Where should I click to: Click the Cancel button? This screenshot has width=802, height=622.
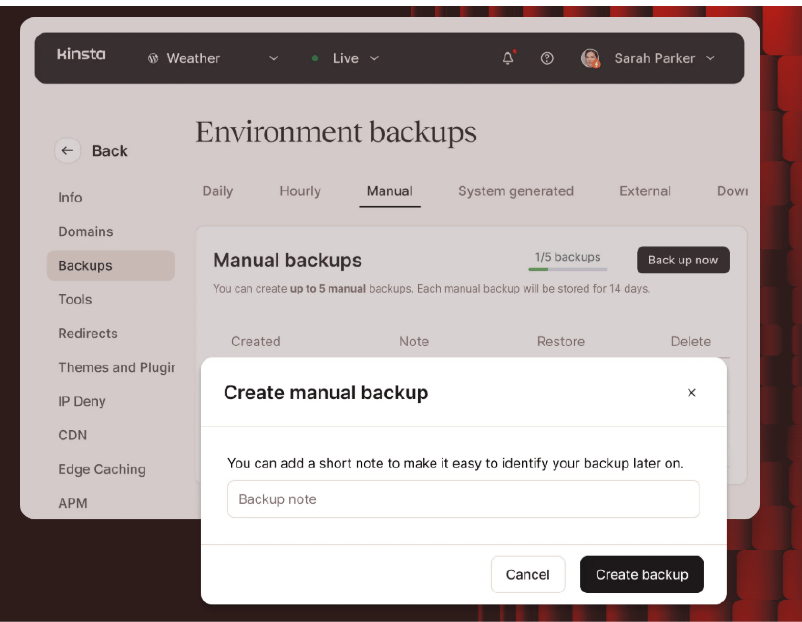click(x=528, y=574)
